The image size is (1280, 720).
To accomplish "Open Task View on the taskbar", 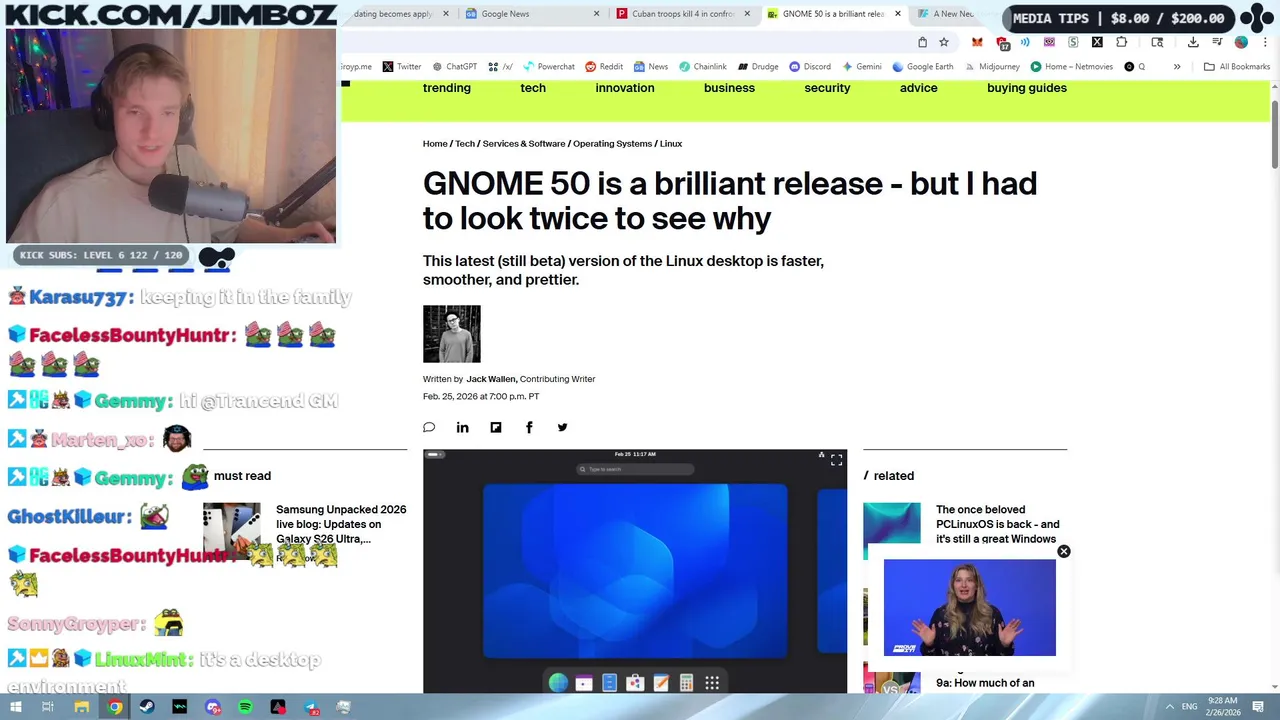I will tap(47, 707).
